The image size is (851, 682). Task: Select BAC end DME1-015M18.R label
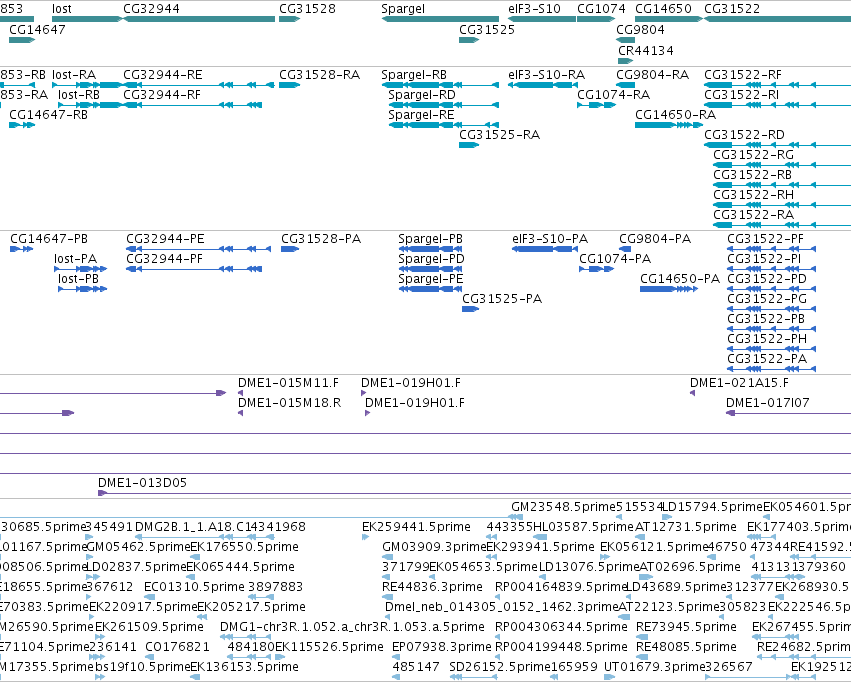(289, 403)
